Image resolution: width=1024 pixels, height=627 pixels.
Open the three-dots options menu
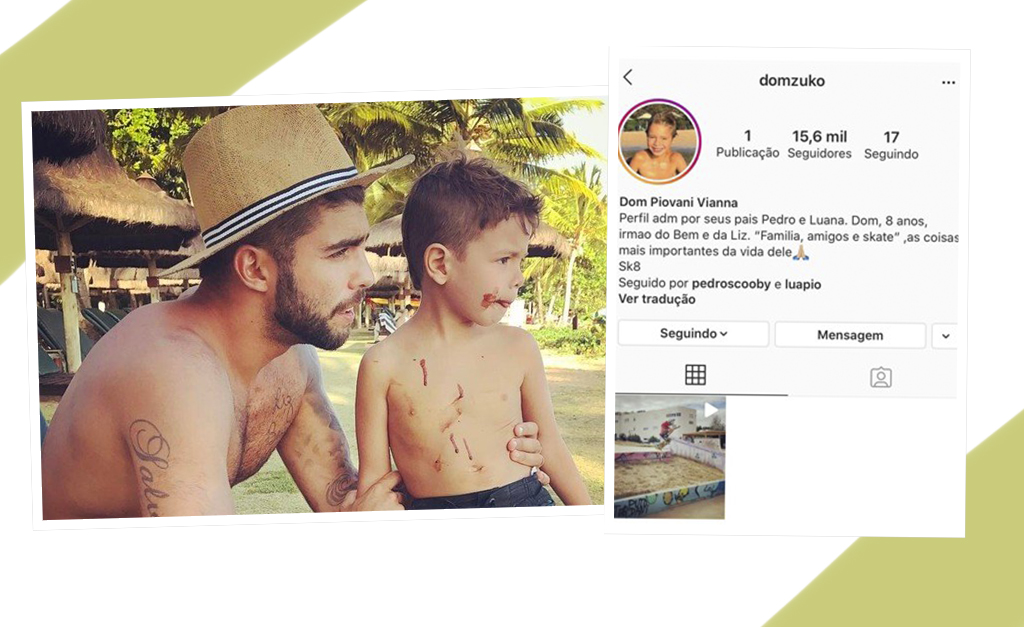948,82
